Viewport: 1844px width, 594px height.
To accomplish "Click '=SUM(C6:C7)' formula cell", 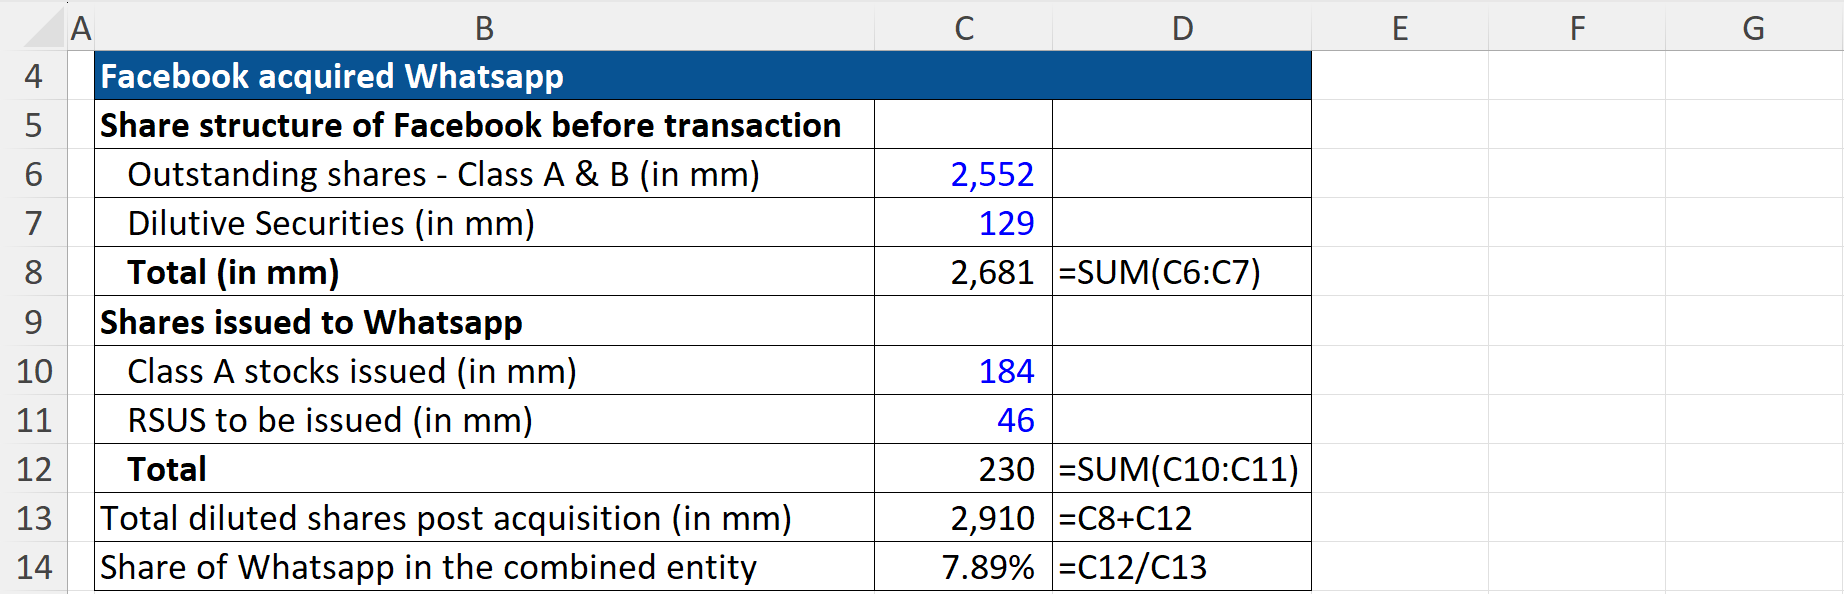I will (x=1182, y=272).
